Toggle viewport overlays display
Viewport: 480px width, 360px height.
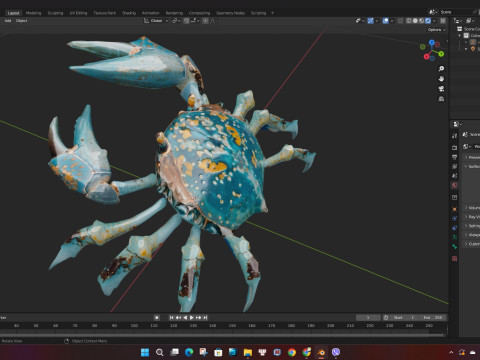[386, 21]
